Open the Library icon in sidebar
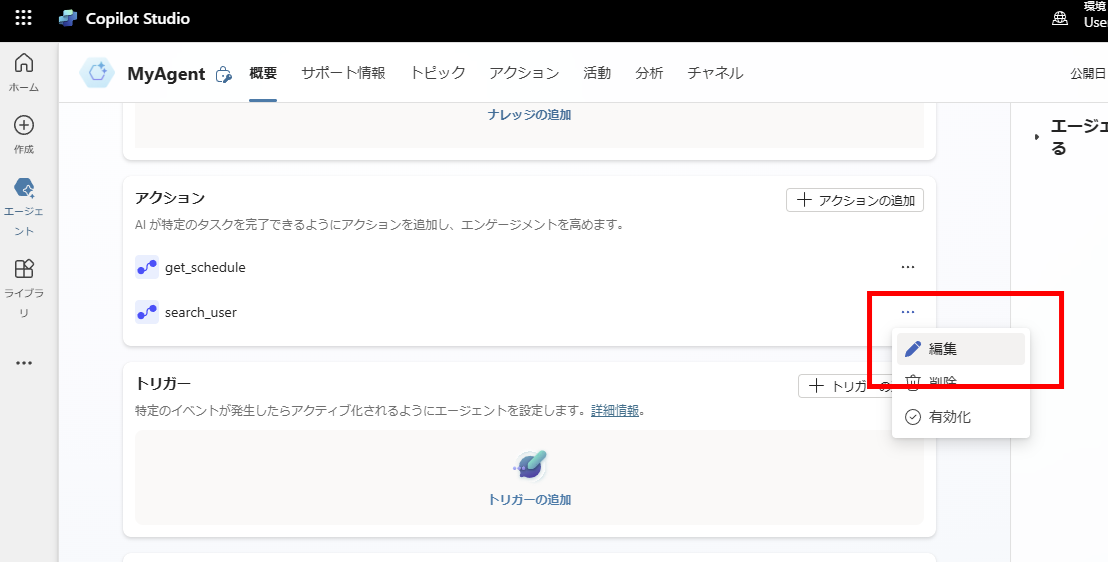This screenshot has width=1108, height=562. [24, 269]
